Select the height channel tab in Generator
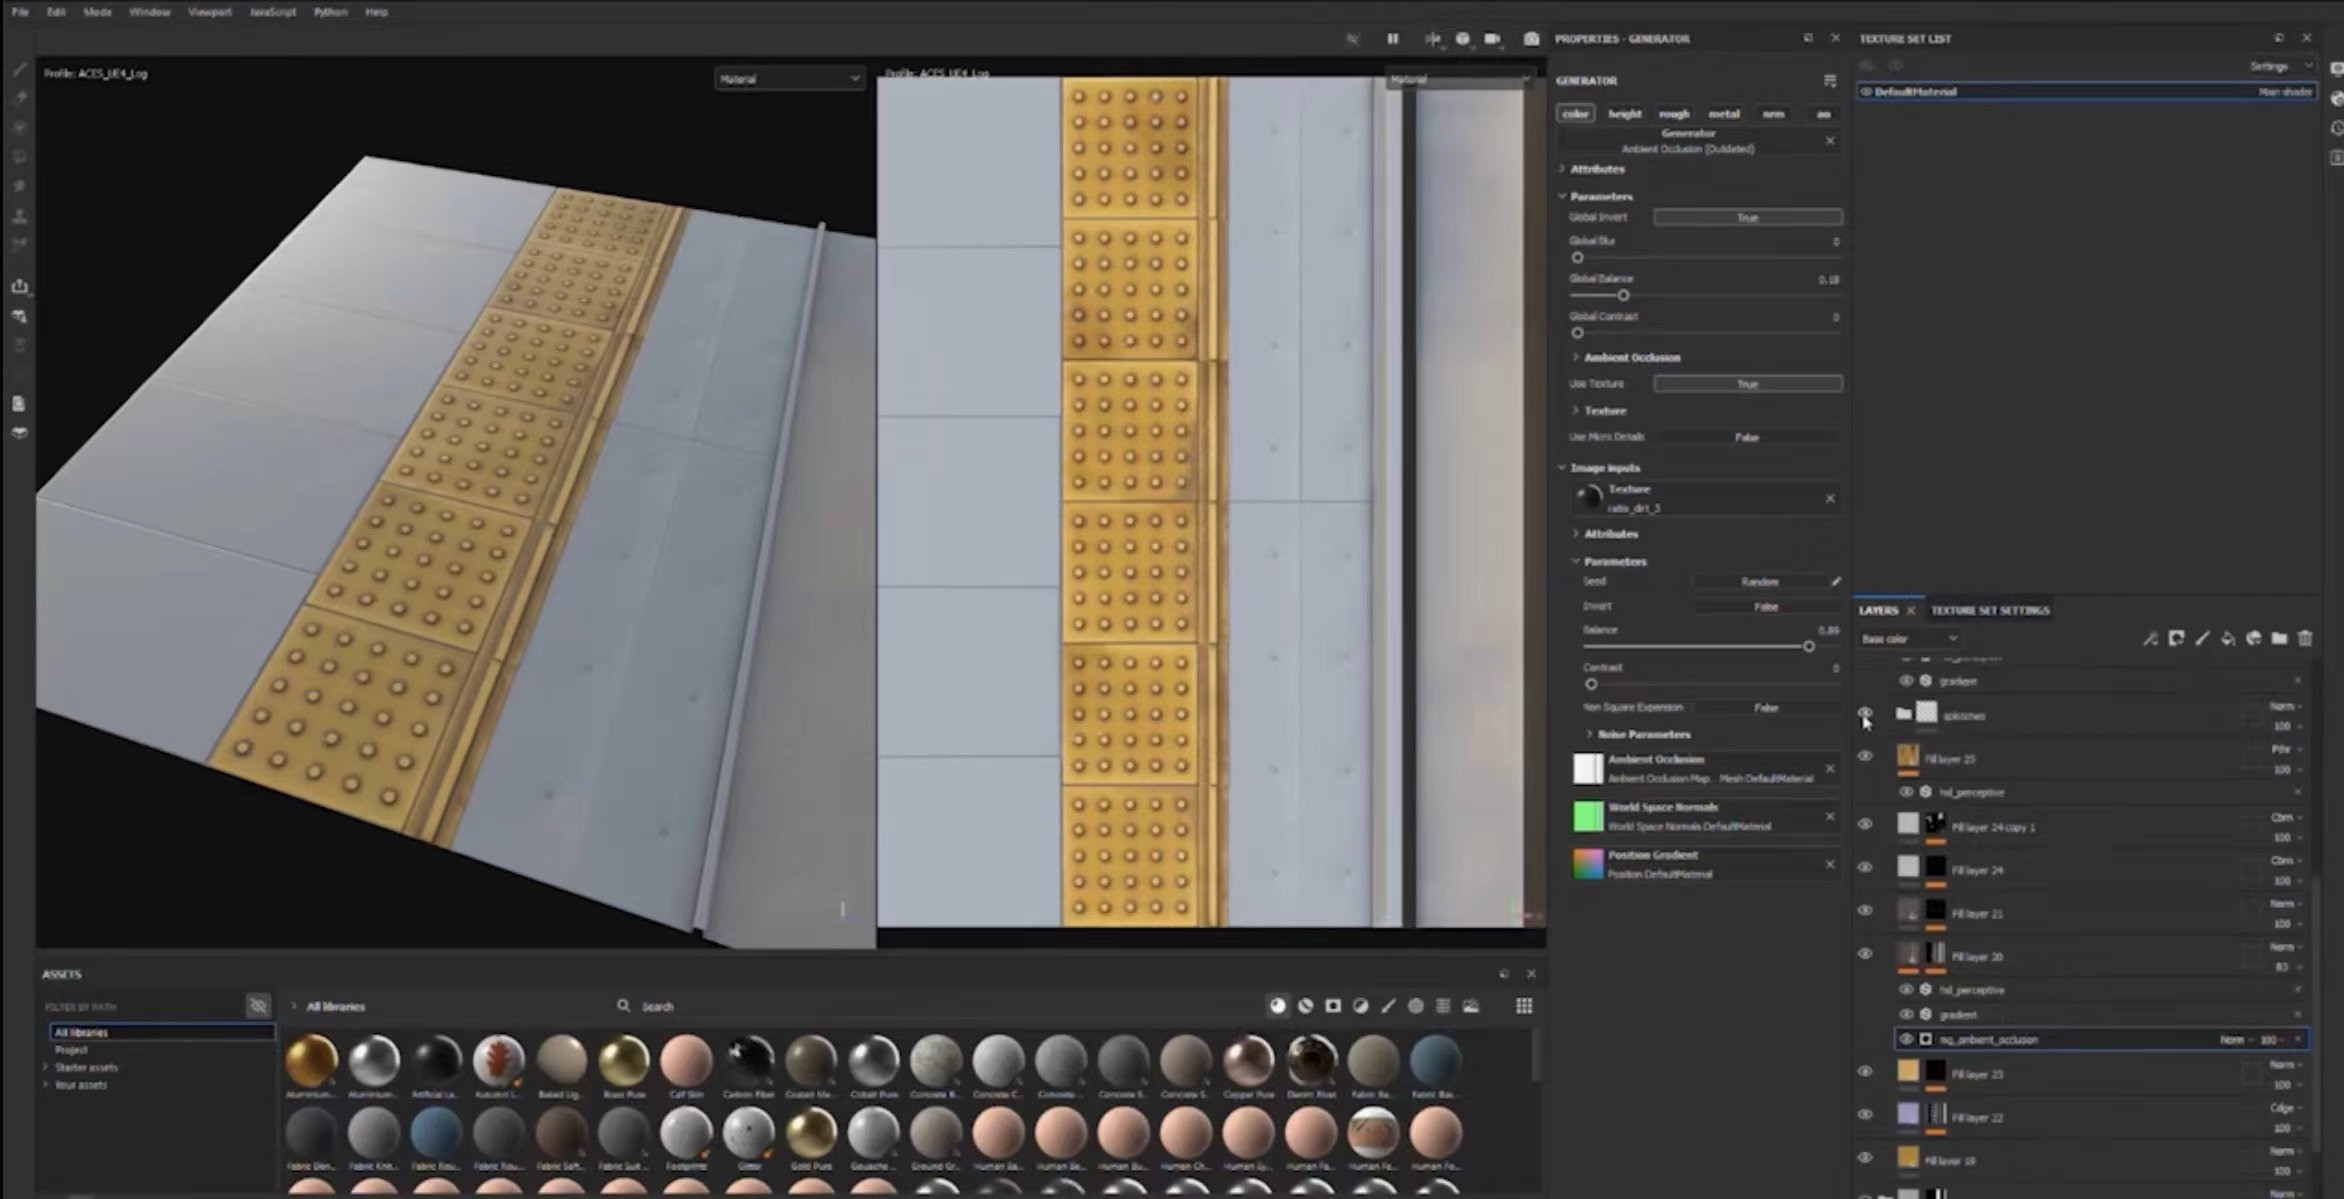The image size is (2344, 1199). [1624, 114]
